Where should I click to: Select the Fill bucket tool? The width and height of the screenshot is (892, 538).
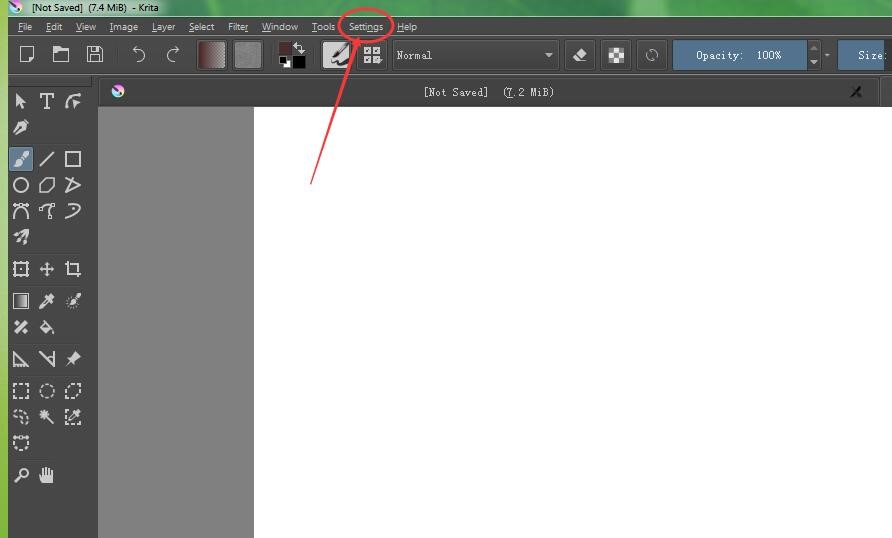click(47, 327)
